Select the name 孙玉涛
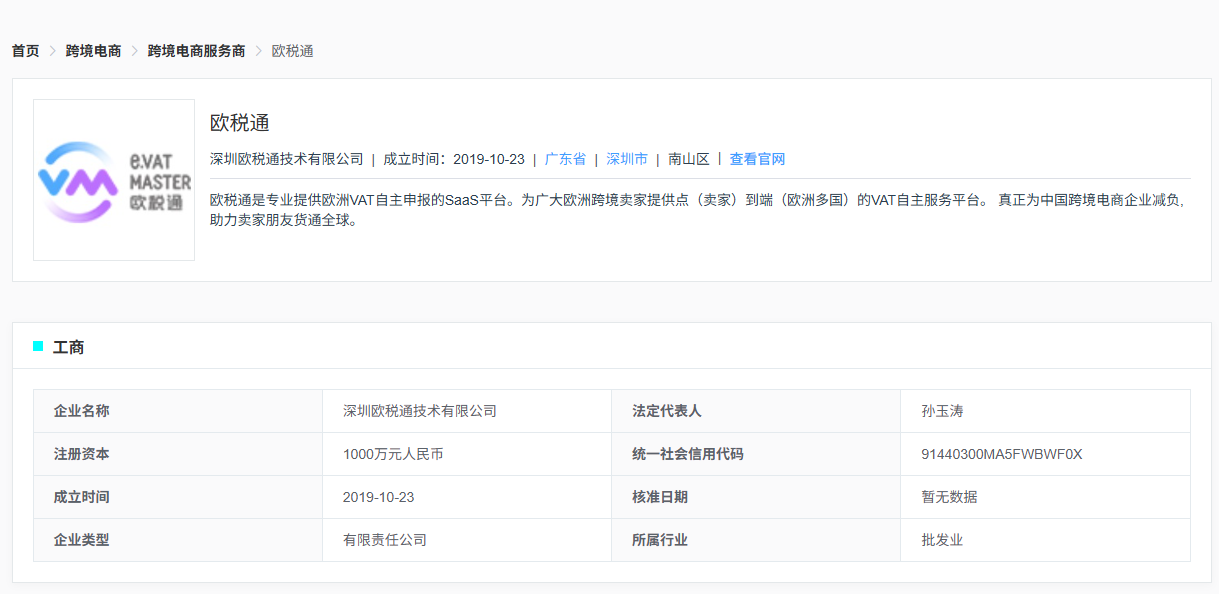 942,411
